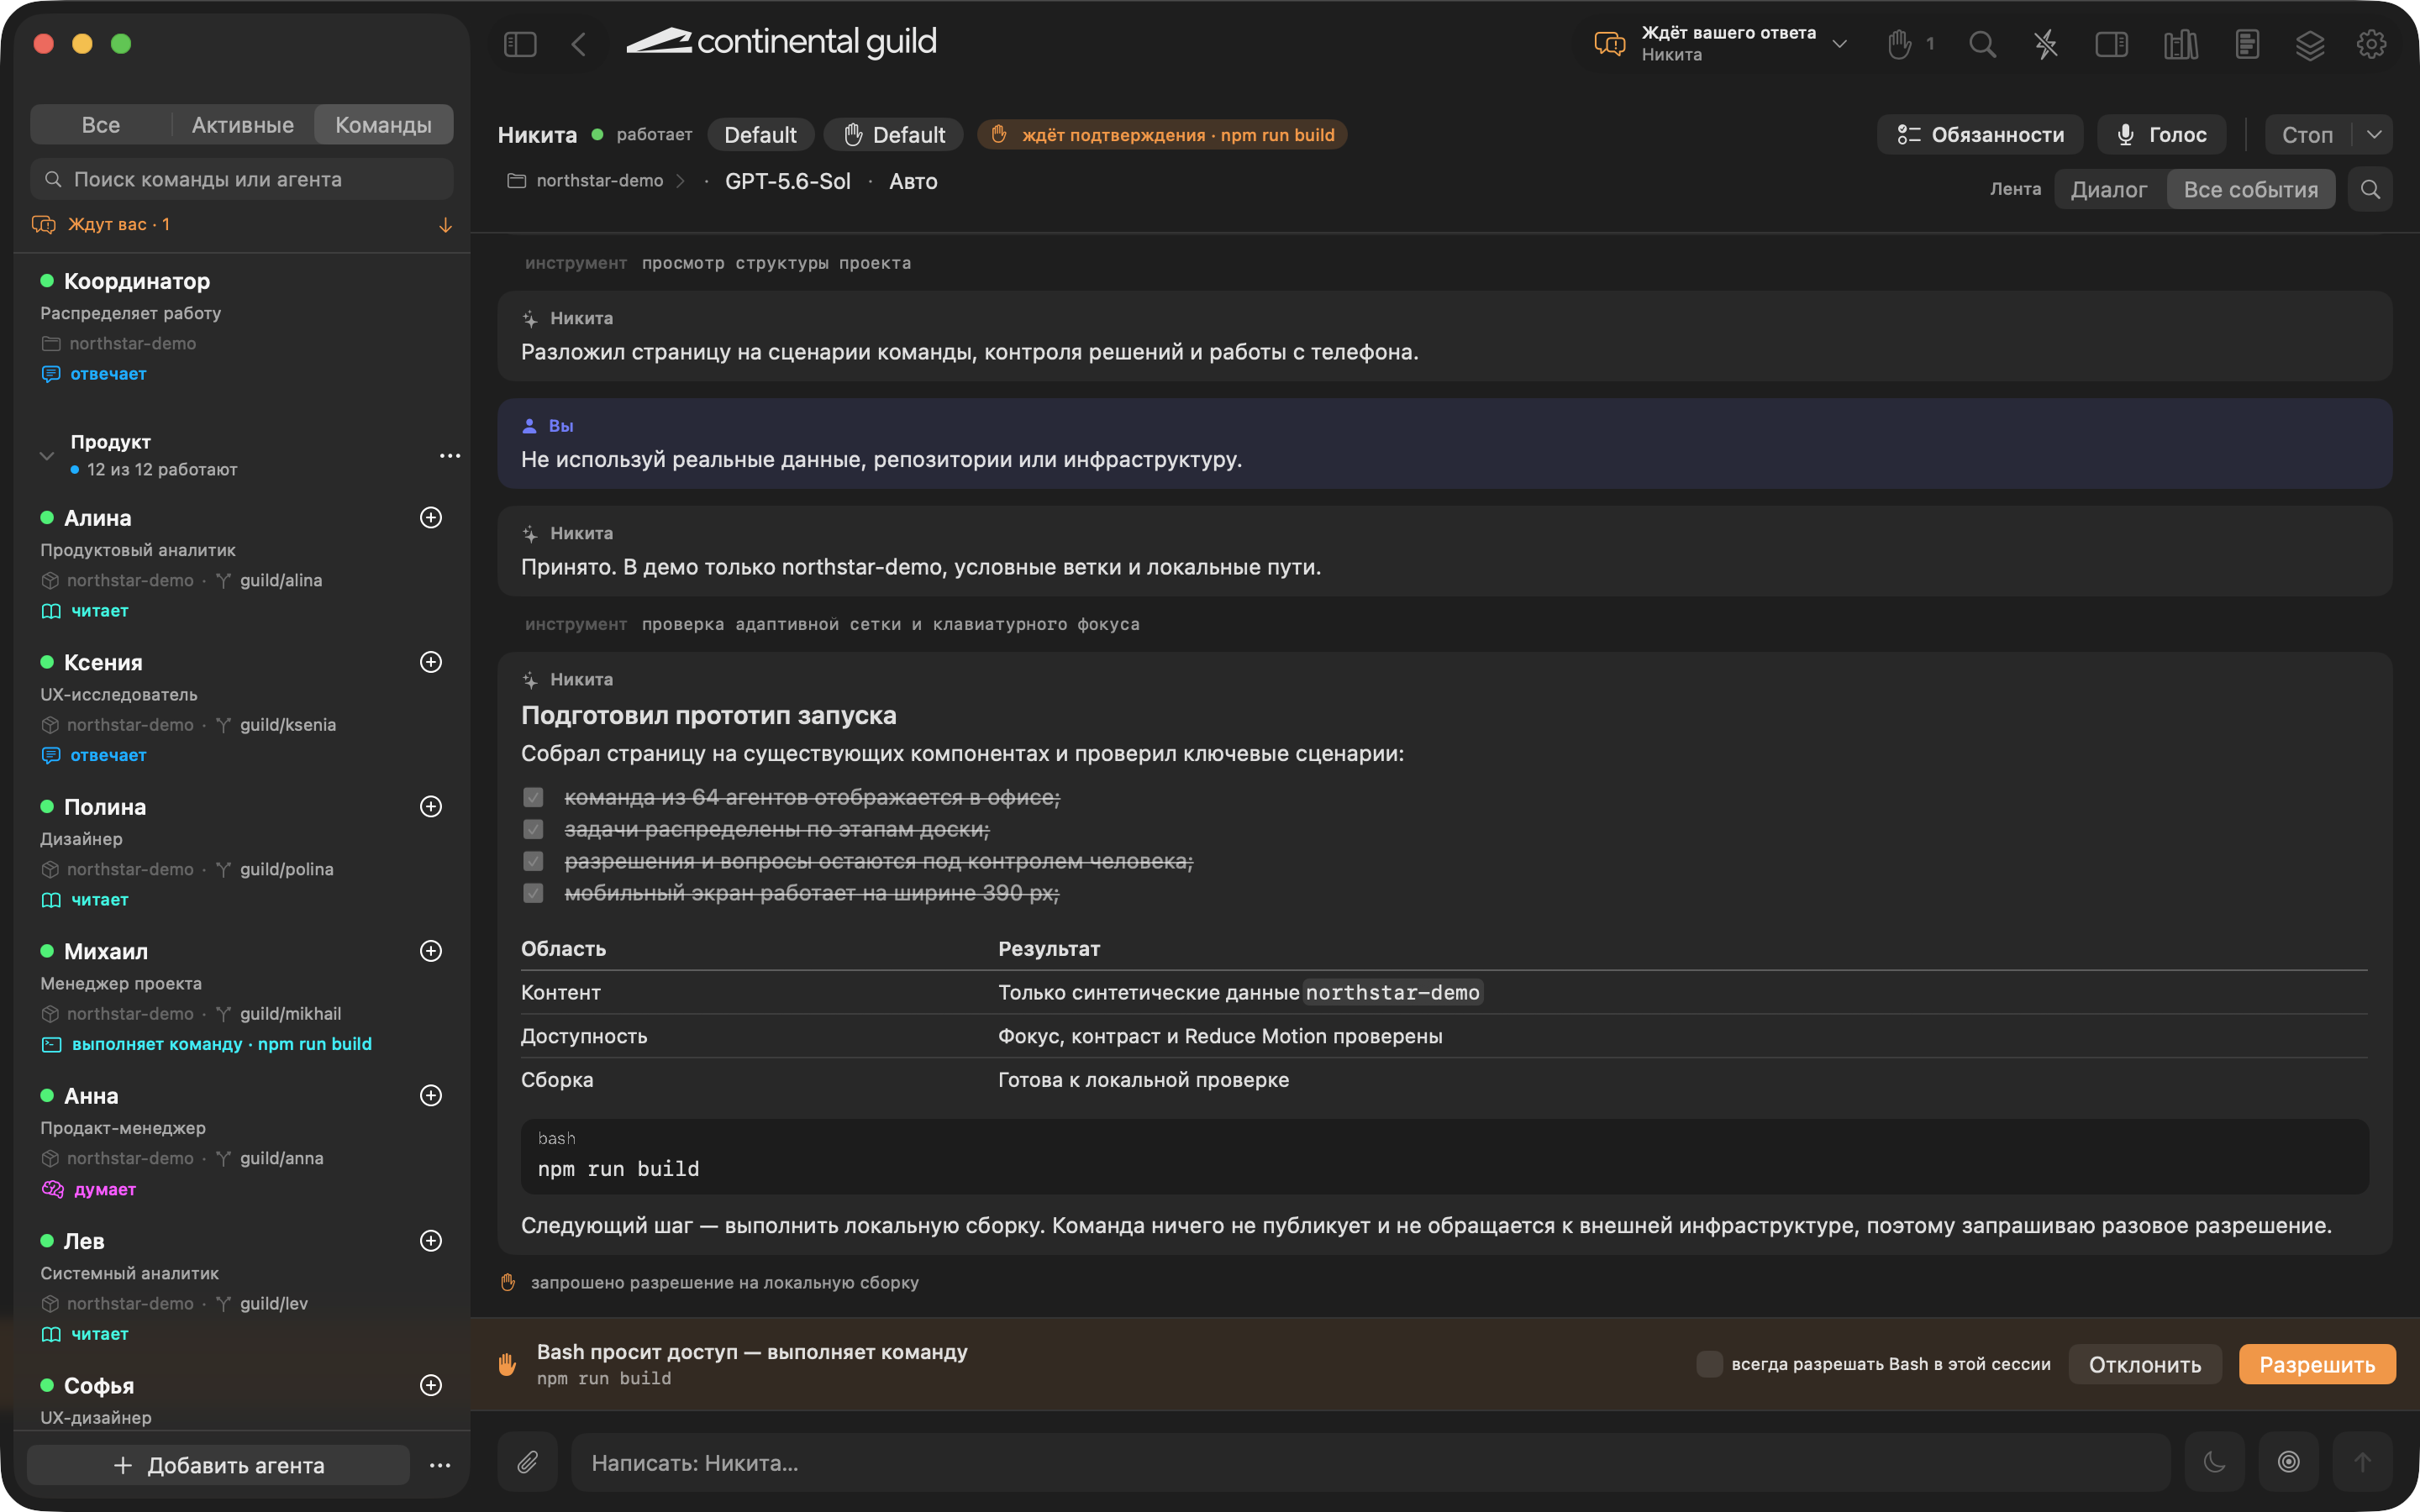This screenshot has width=2420, height=1512.
Task: Expand the northstar-demo path chevron
Action: point(681,181)
